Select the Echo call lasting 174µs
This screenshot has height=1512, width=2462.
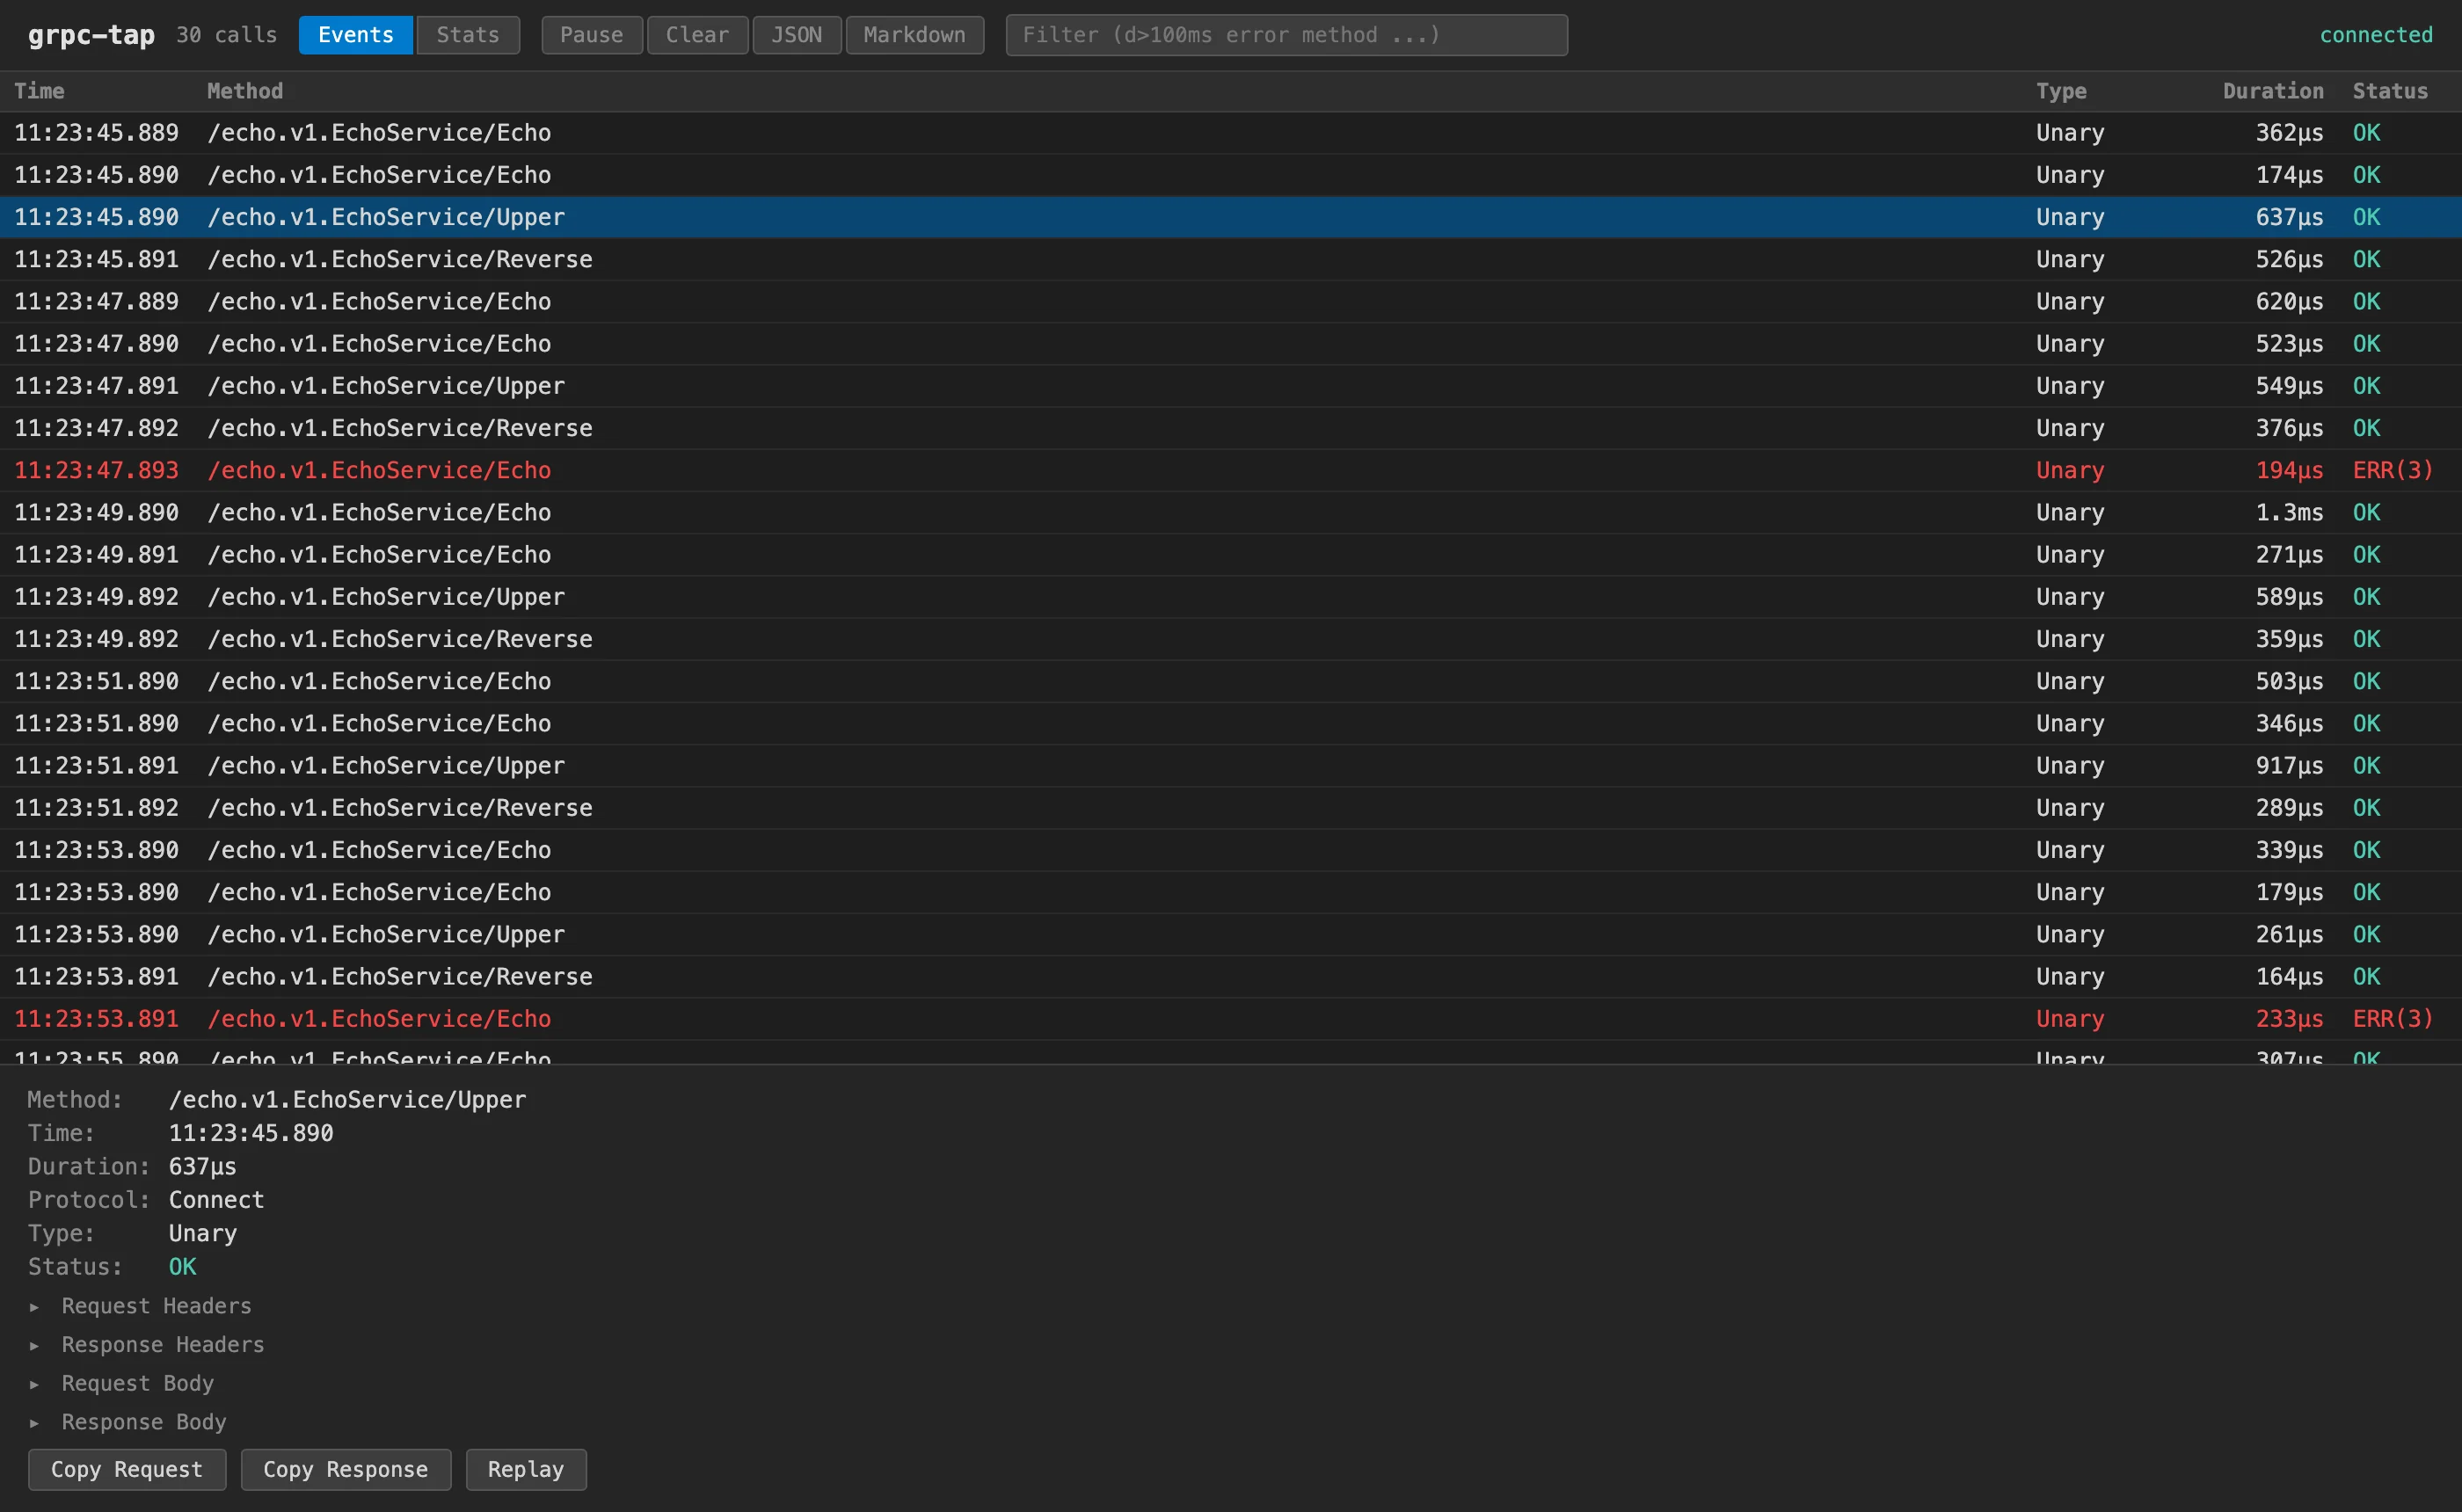[x=1231, y=175]
